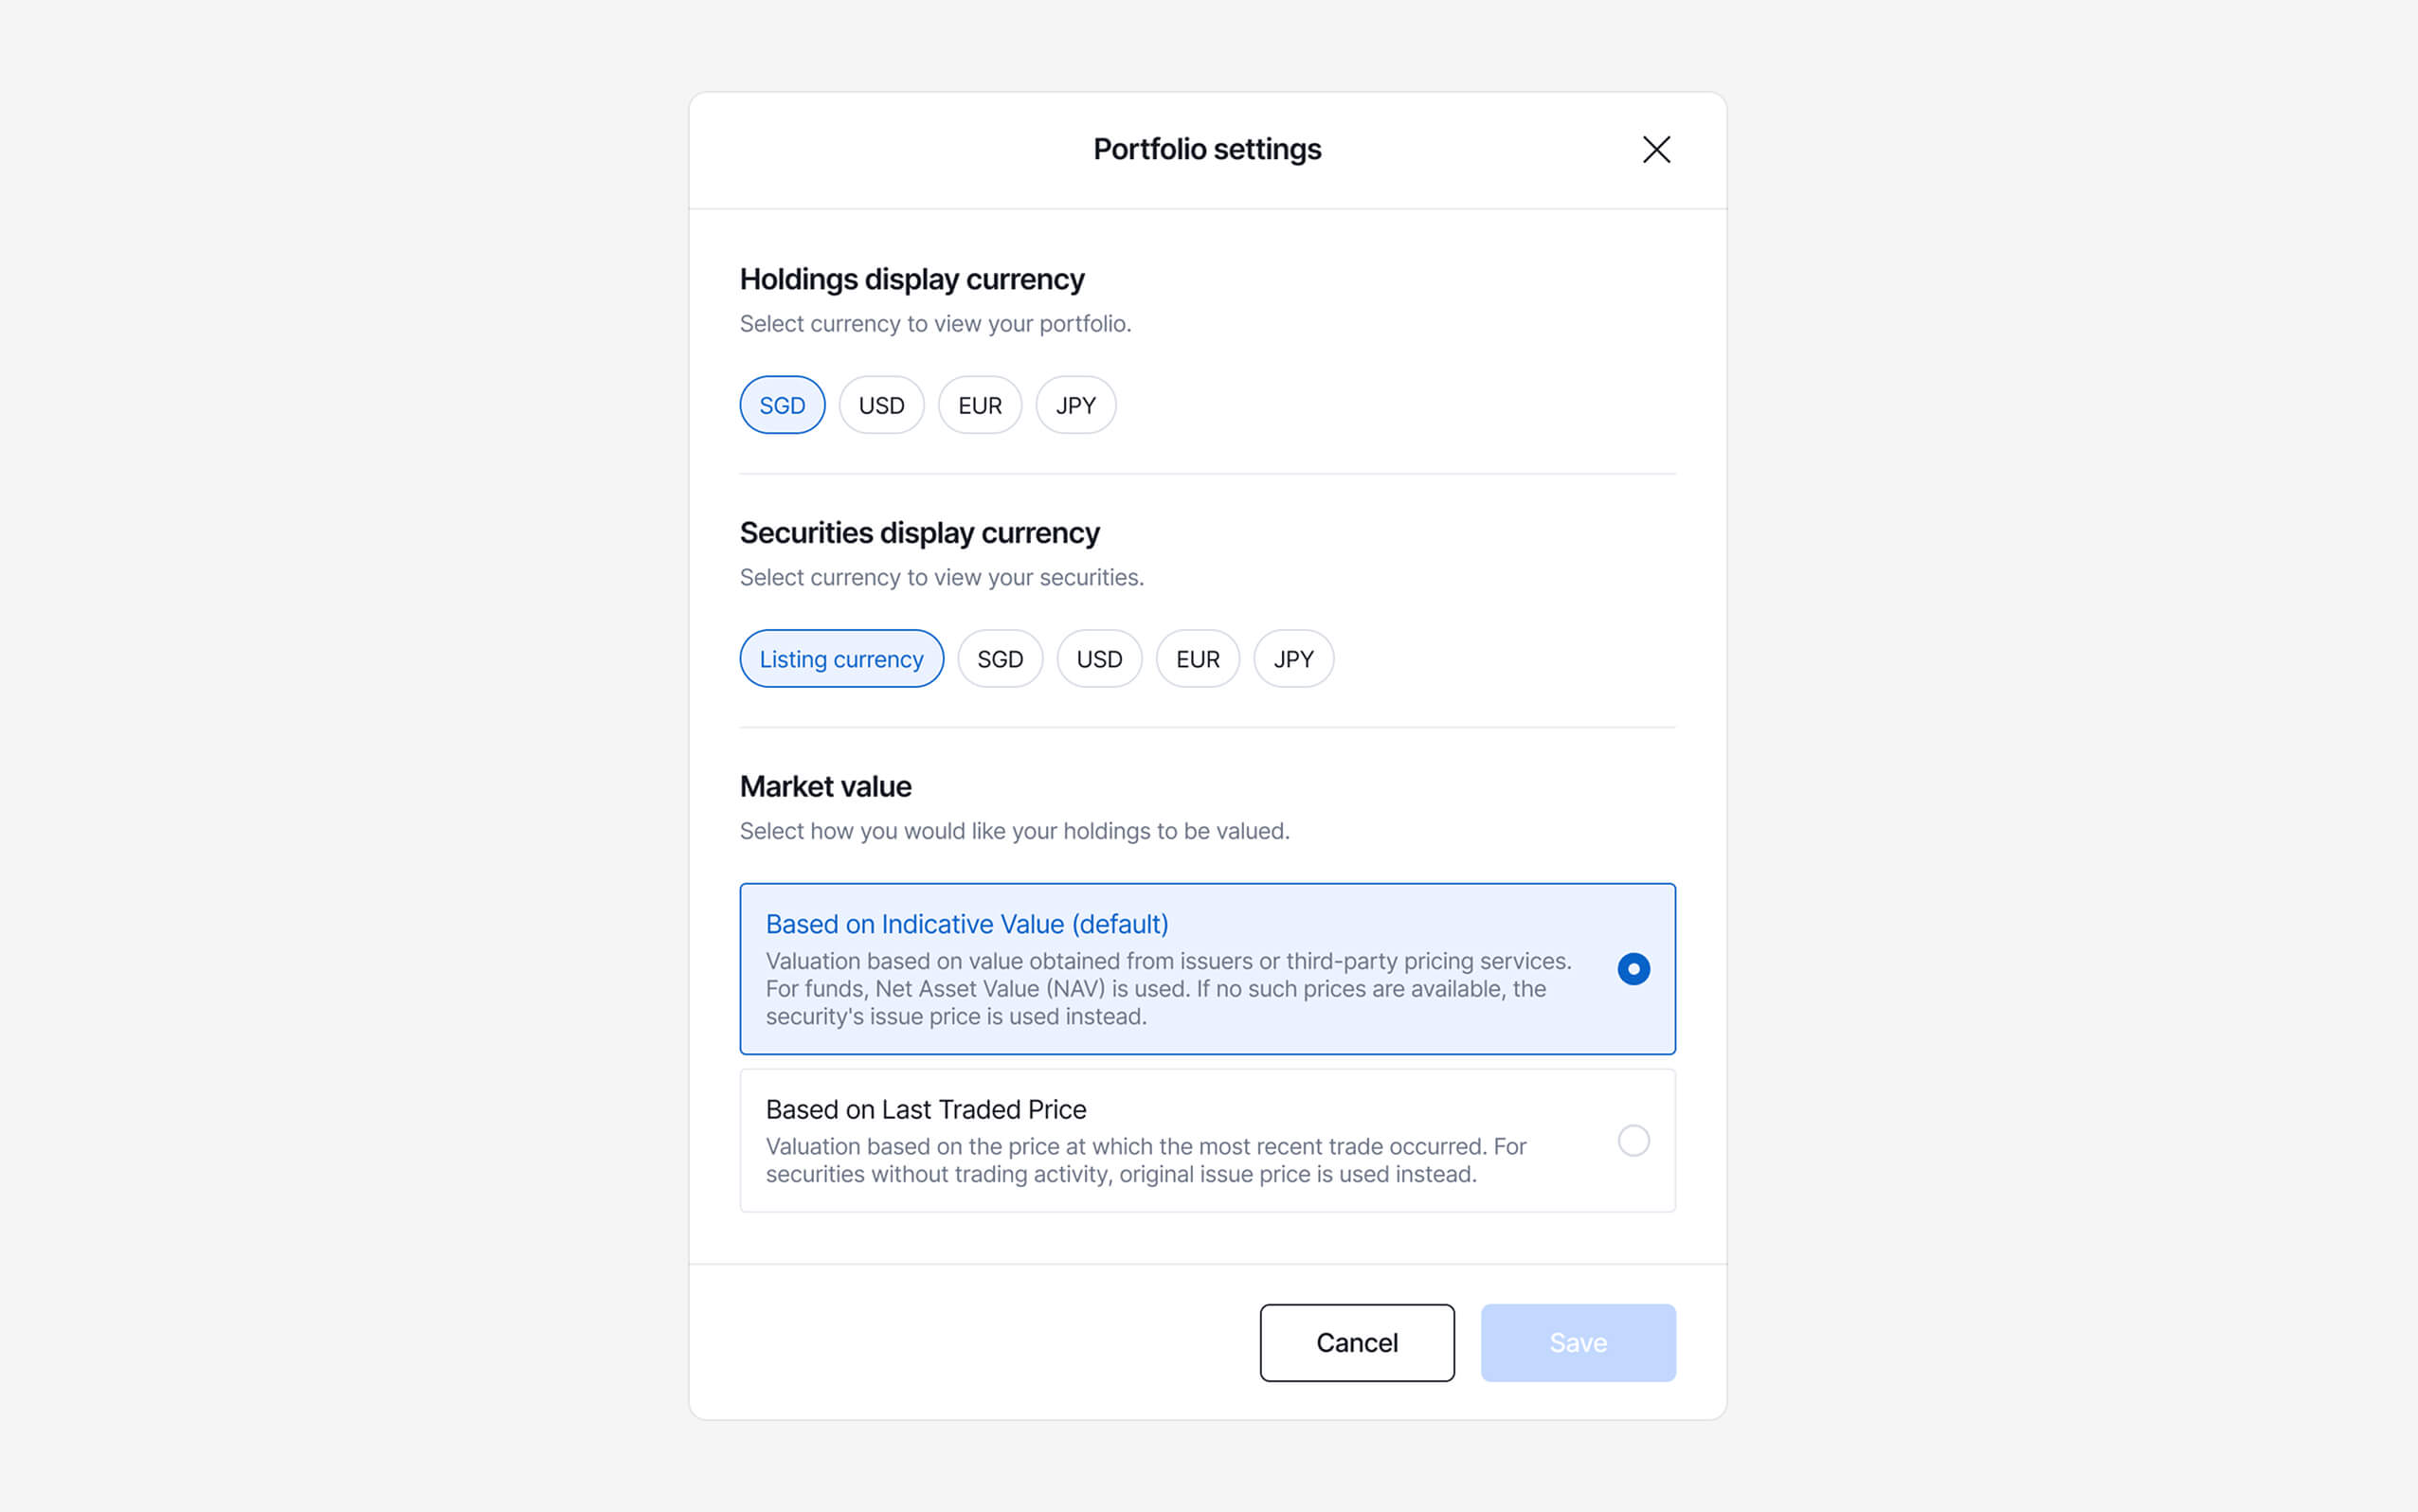Viewport: 2418px width, 1512px height.
Task: Close the Portfolio settings dialog
Action: 1656,150
